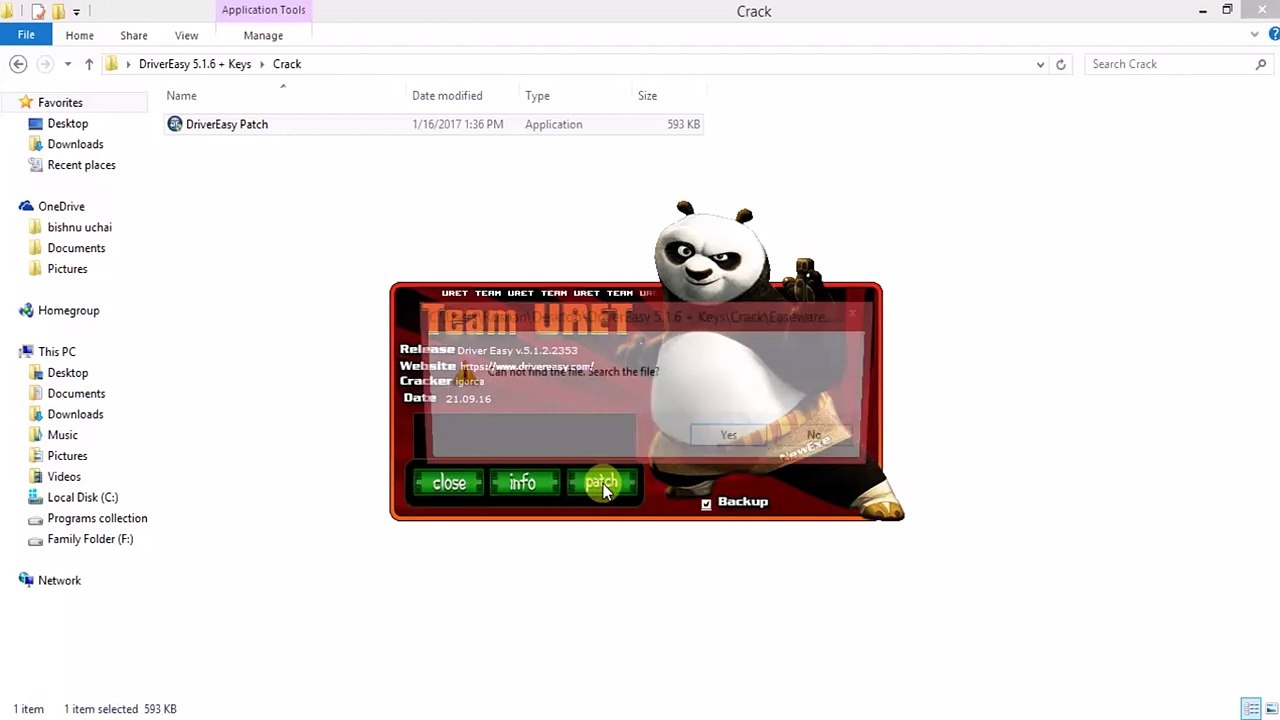Click Yes in the file search prompt
This screenshot has height=720, width=1280.
(x=728, y=435)
